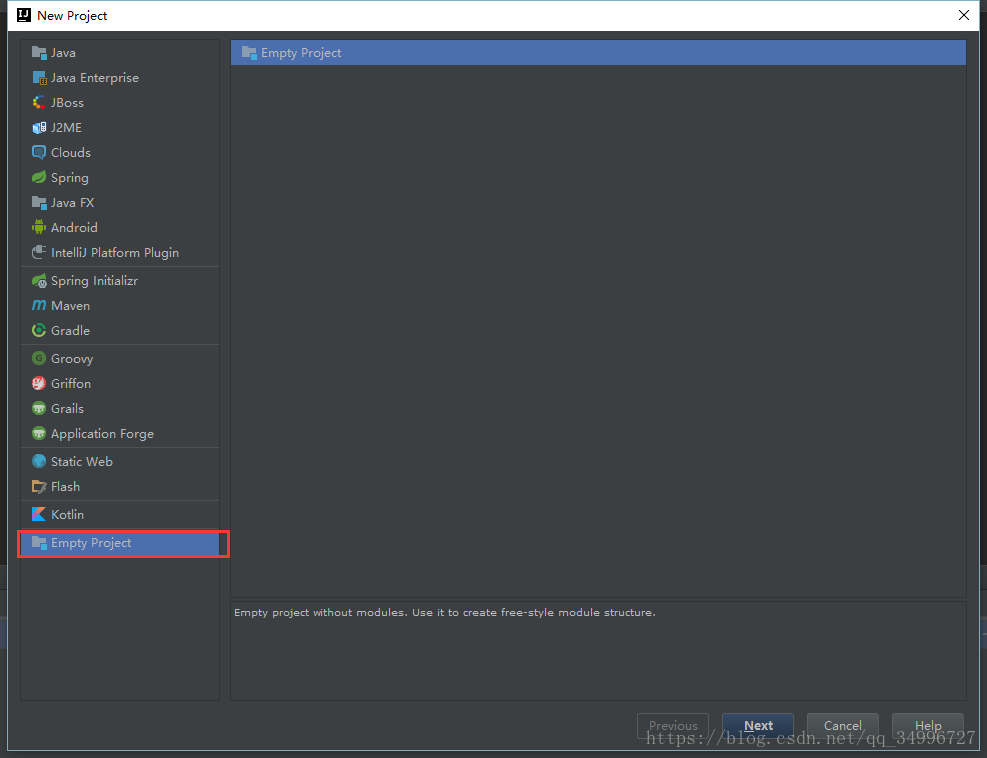The height and width of the screenshot is (758, 987).
Task: Choose JBoss label in list
Action: [x=67, y=103]
